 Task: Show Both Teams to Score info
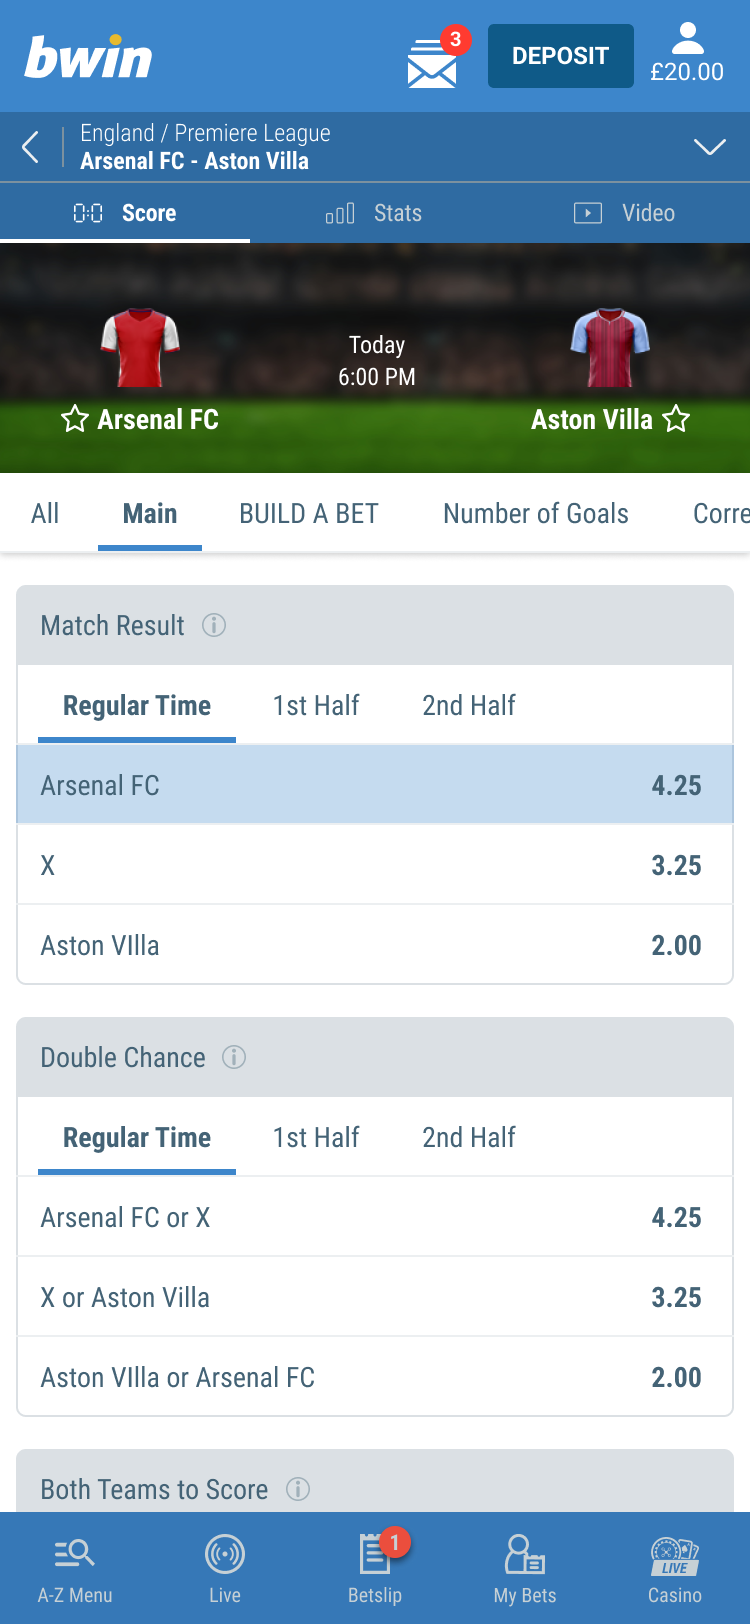tap(298, 1489)
